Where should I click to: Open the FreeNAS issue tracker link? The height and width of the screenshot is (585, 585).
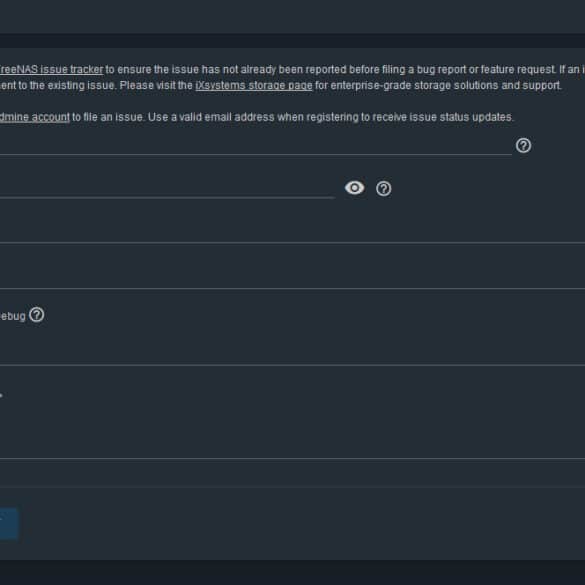[51, 69]
